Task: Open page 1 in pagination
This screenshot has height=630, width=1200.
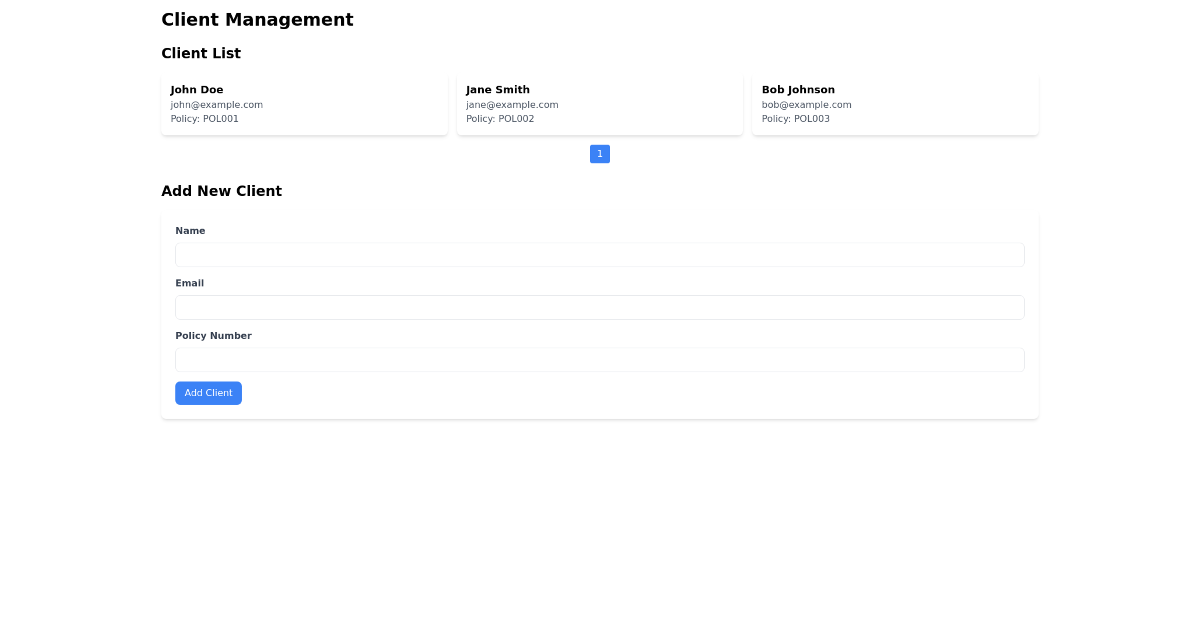Action: pos(600,154)
